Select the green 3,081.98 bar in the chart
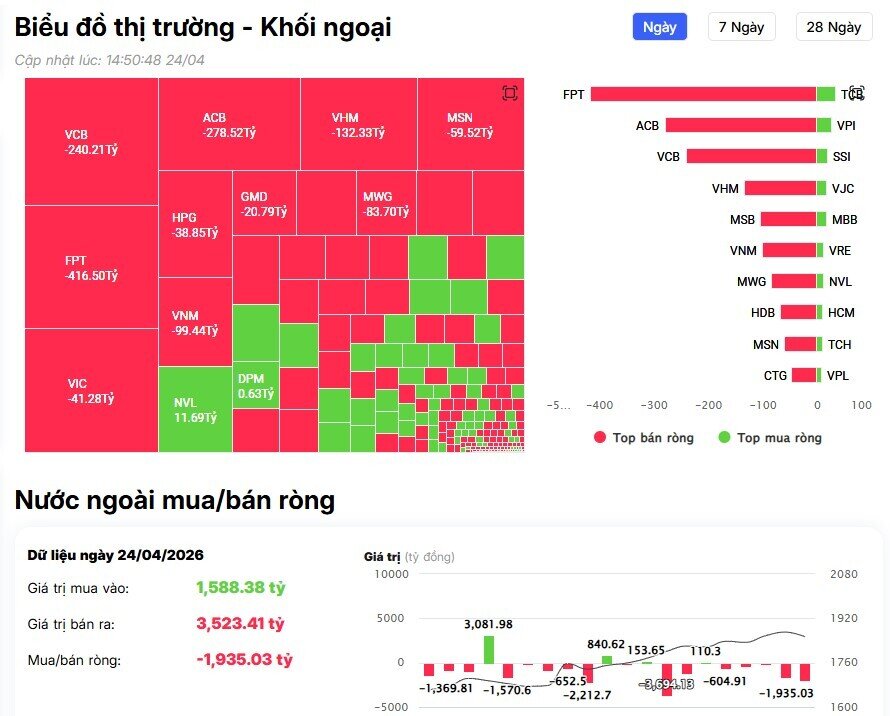Viewport: 890px width, 716px height. (487, 648)
